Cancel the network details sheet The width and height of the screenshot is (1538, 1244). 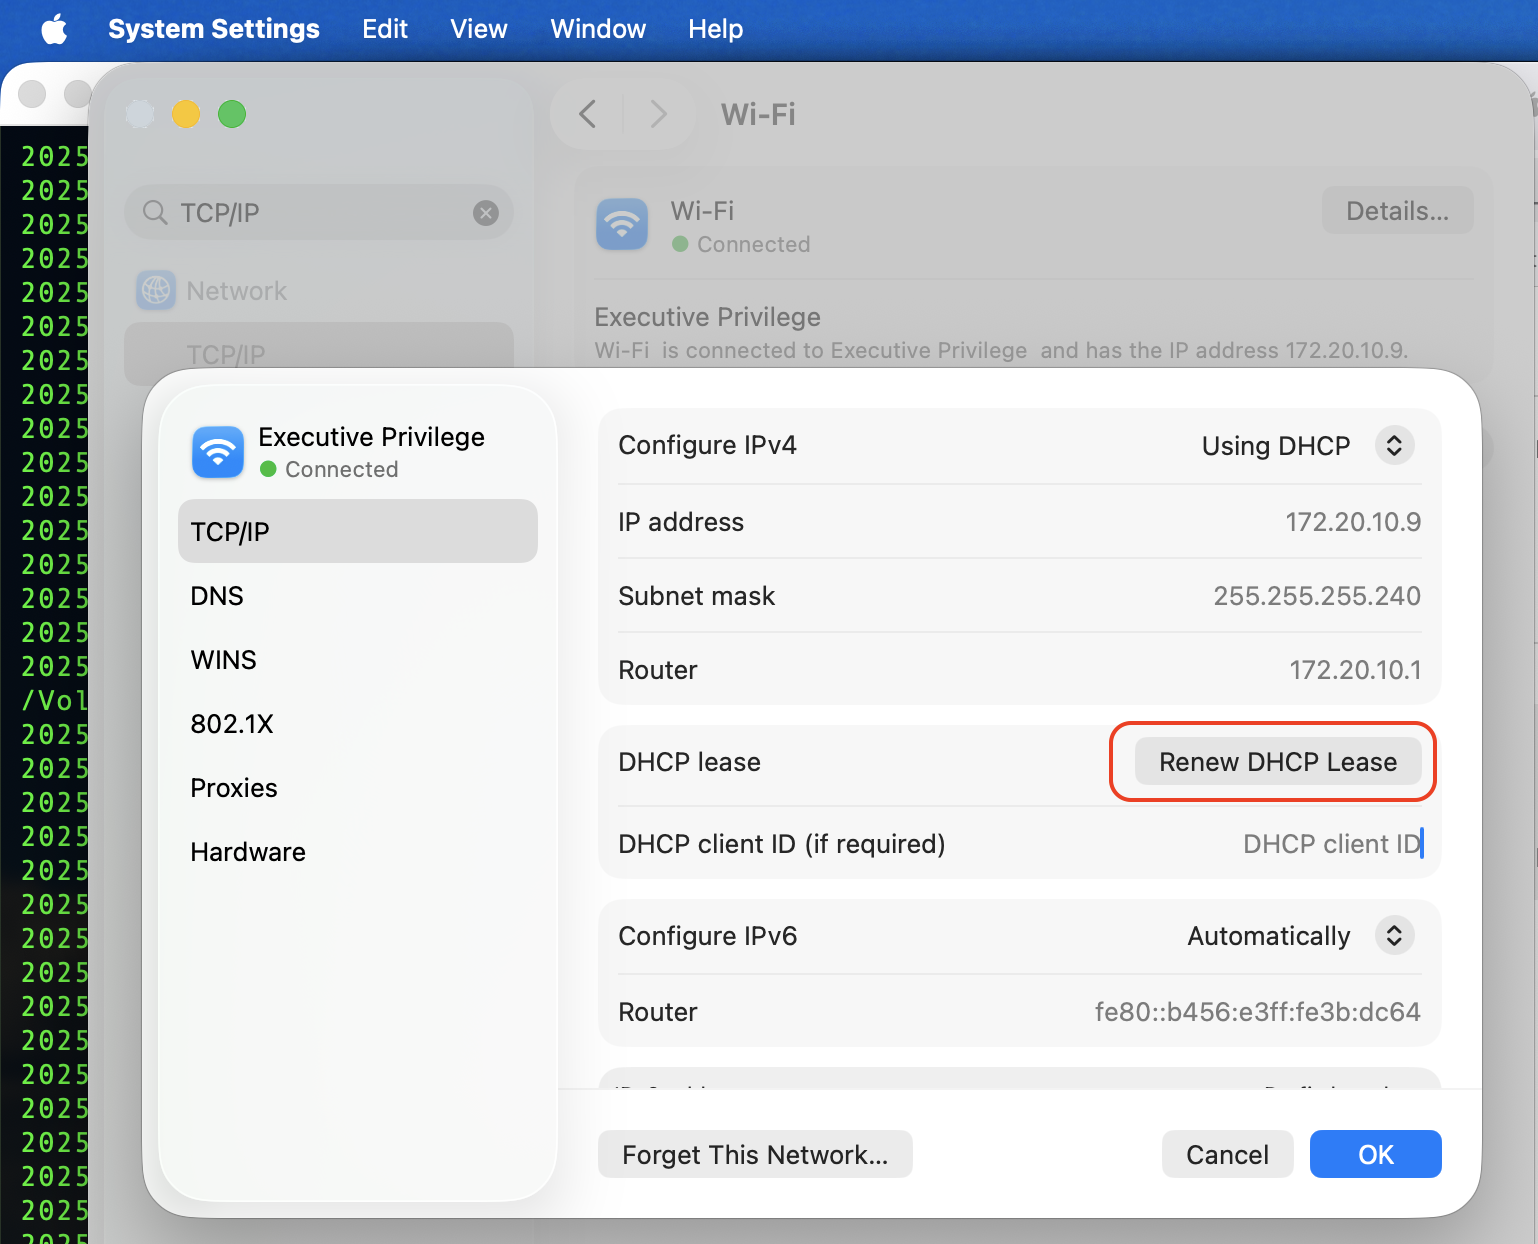point(1227,1155)
